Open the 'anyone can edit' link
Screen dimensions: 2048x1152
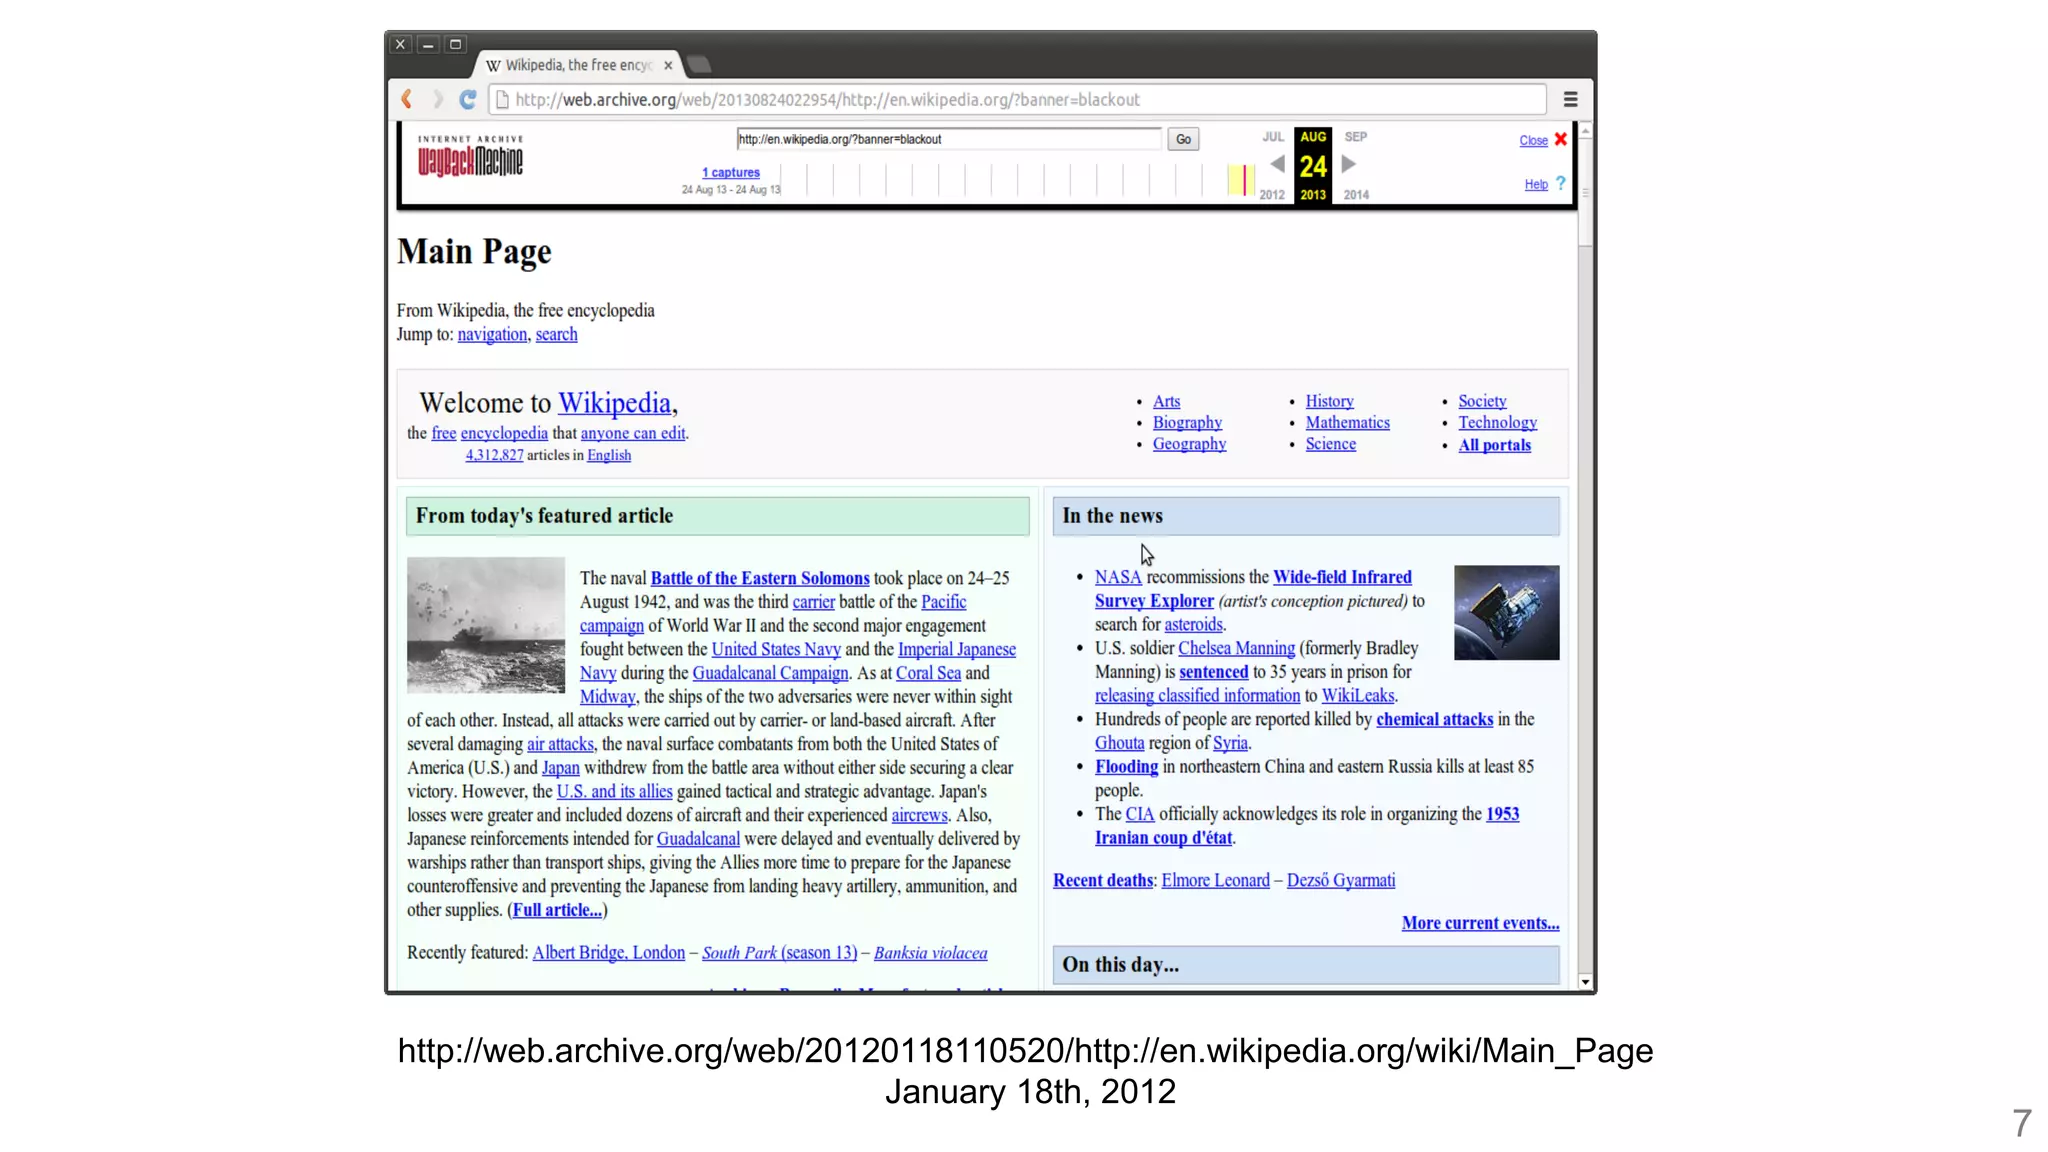tap(633, 433)
